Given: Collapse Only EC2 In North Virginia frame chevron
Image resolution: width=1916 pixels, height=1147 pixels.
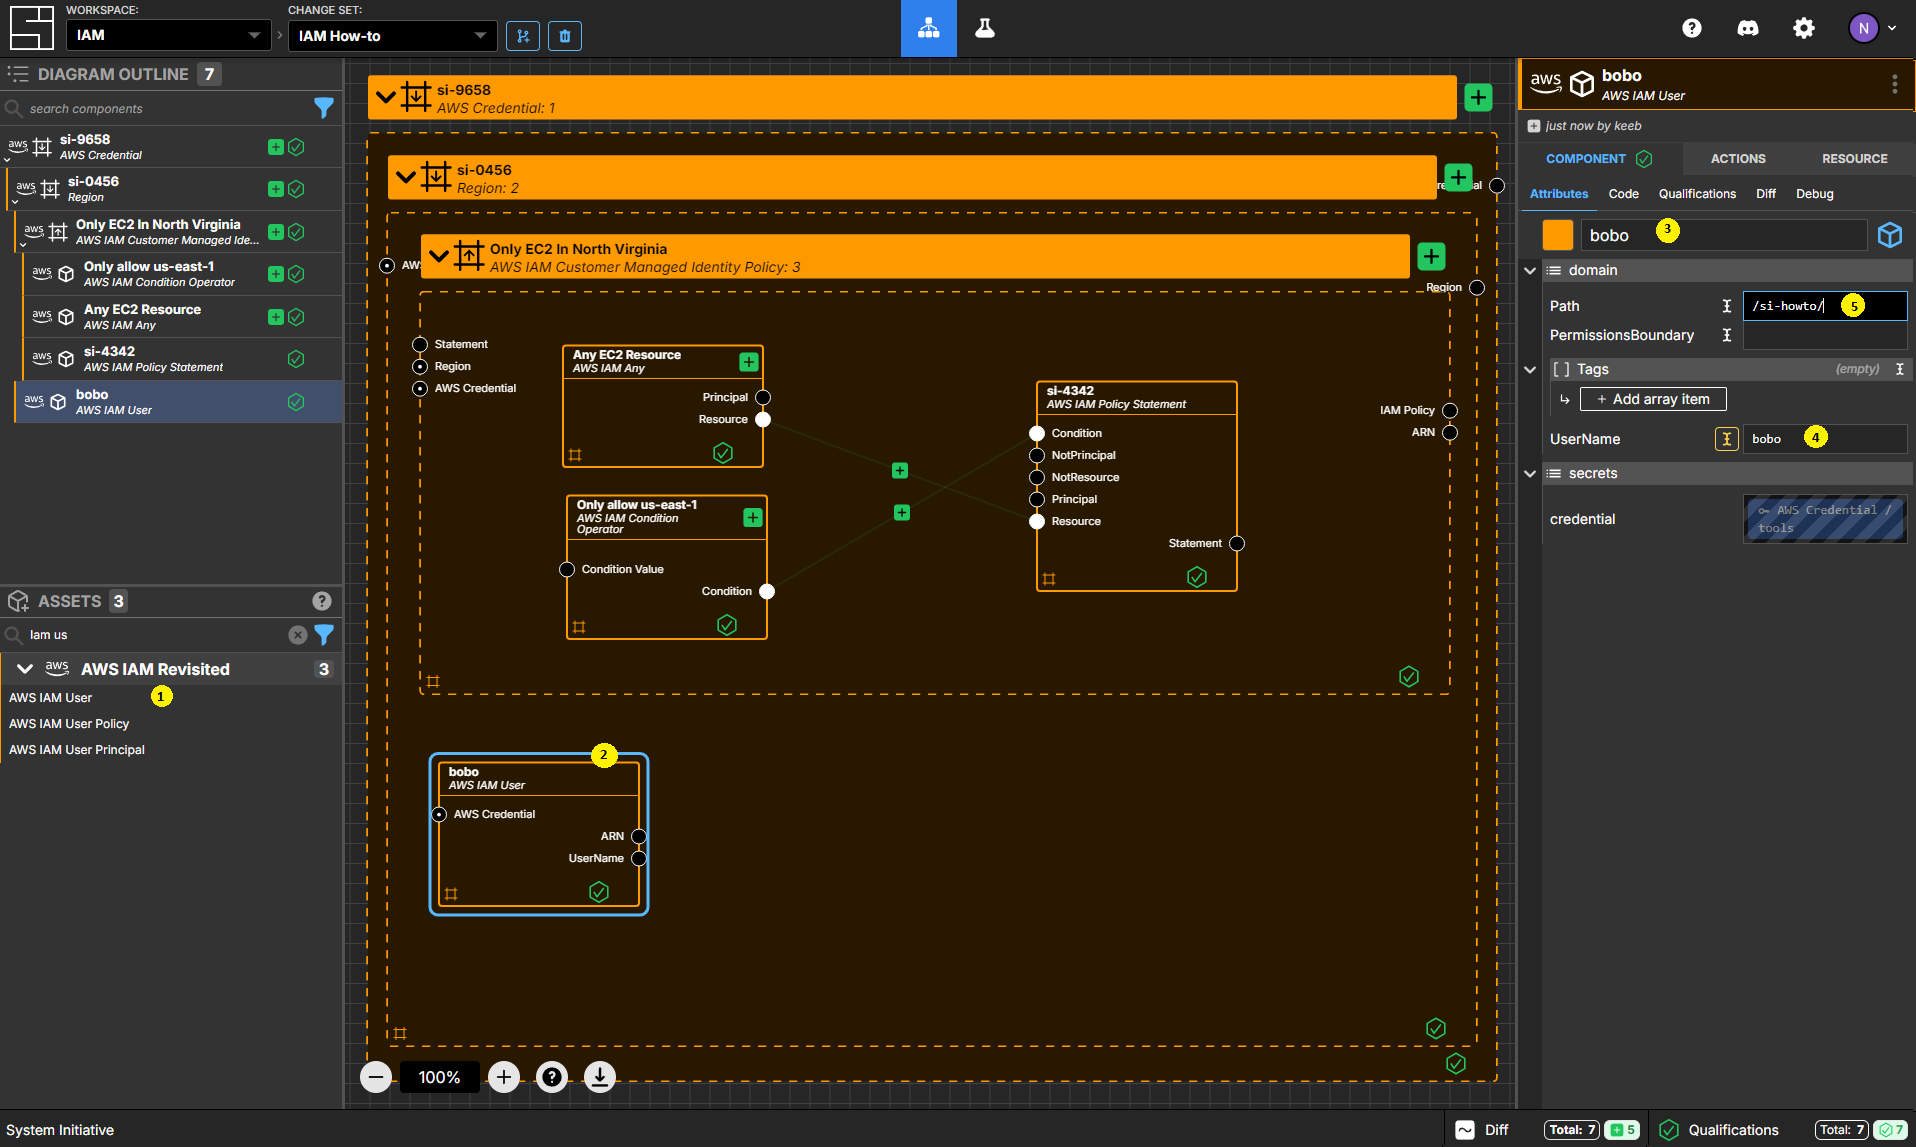Looking at the screenshot, I should (x=439, y=256).
